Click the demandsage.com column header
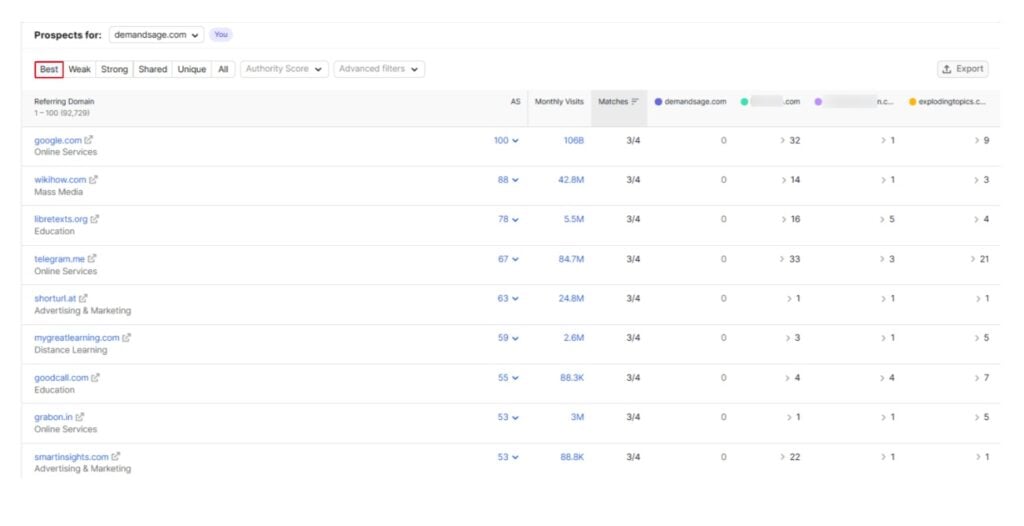Image resolution: width=1024 pixels, height=526 pixels. coord(690,101)
